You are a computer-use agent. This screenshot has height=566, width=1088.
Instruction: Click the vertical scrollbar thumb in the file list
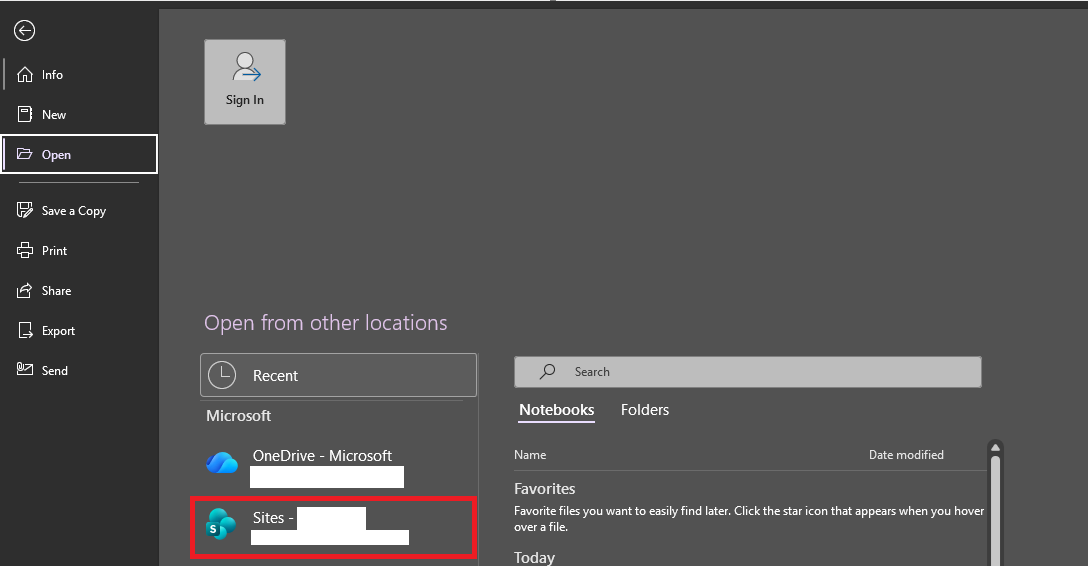pos(995,510)
